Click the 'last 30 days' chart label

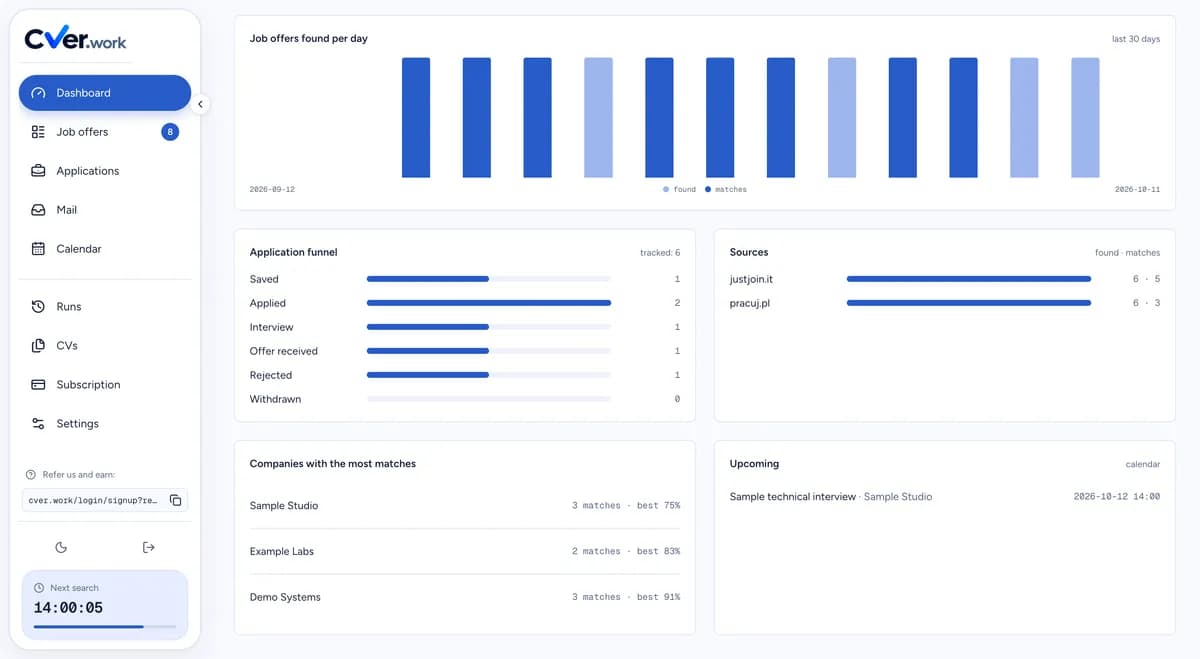[x=1136, y=39]
